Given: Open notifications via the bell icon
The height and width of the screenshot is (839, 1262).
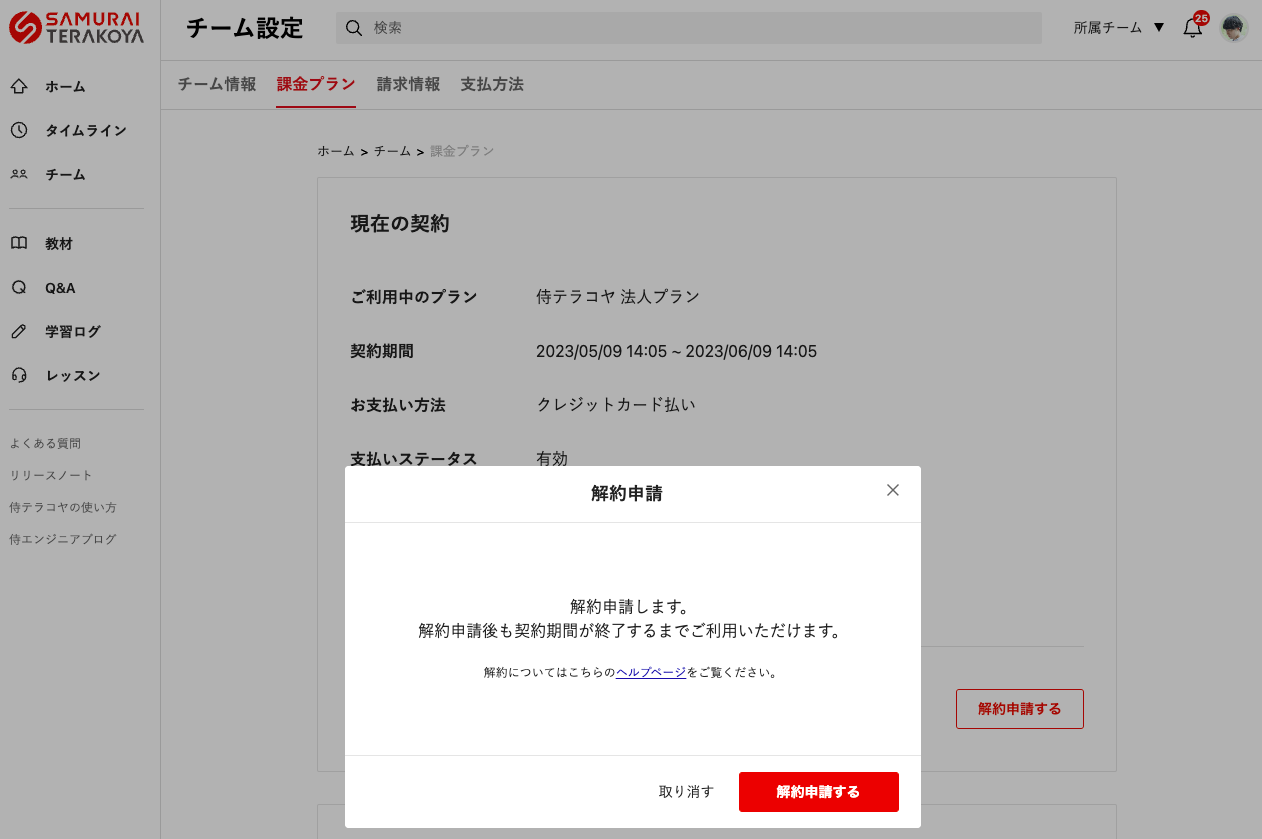Looking at the screenshot, I should coord(1192,28).
